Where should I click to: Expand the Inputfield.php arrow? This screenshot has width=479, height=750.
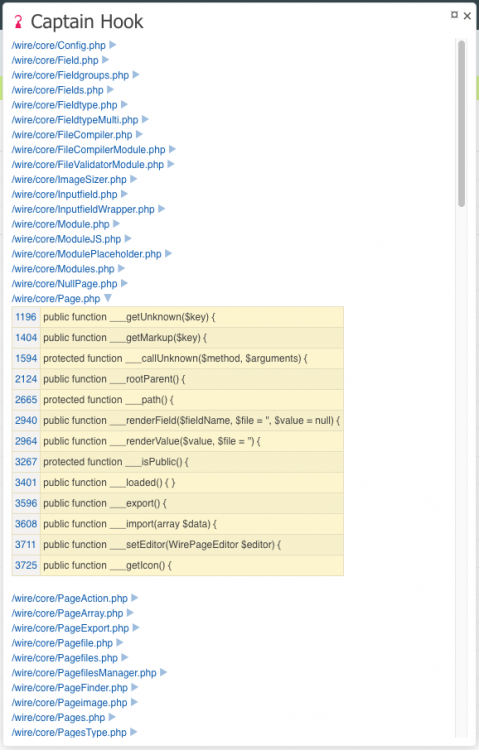124,194
